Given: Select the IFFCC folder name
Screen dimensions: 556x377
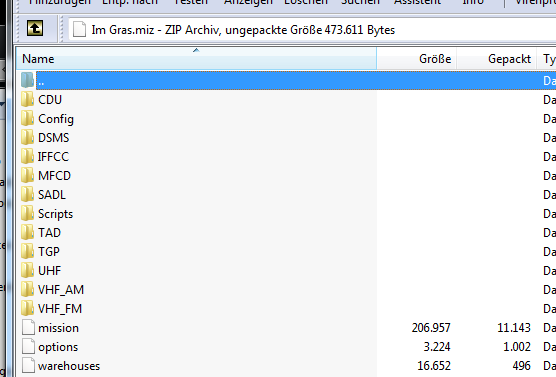Looking at the screenshot, I should pyautogui.click(x=54, y=157).
